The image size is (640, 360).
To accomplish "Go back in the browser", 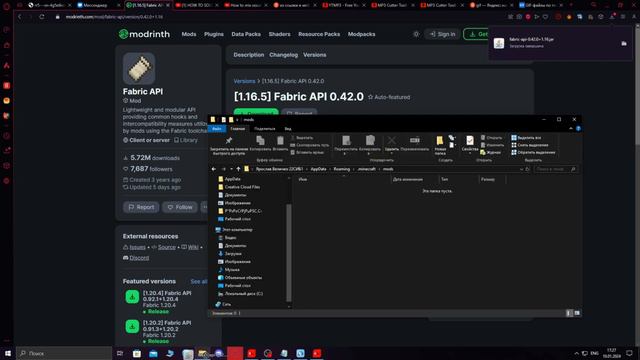I will (19, 17).
